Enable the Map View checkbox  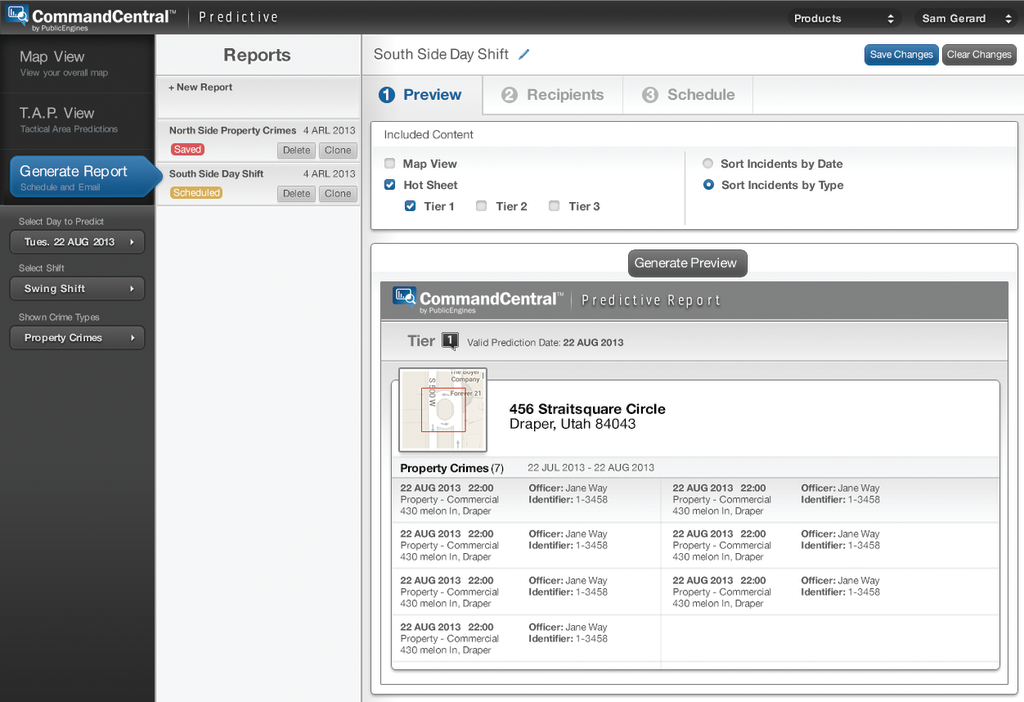pos(390,164)
